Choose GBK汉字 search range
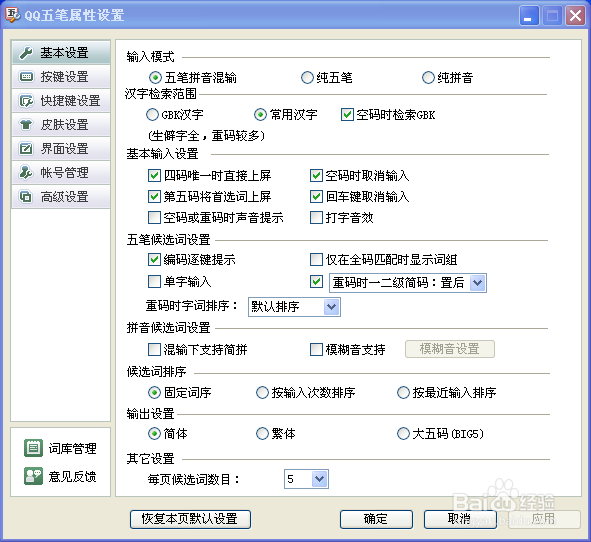This screenshot has height=542, width=591. (x=152, y=115)
